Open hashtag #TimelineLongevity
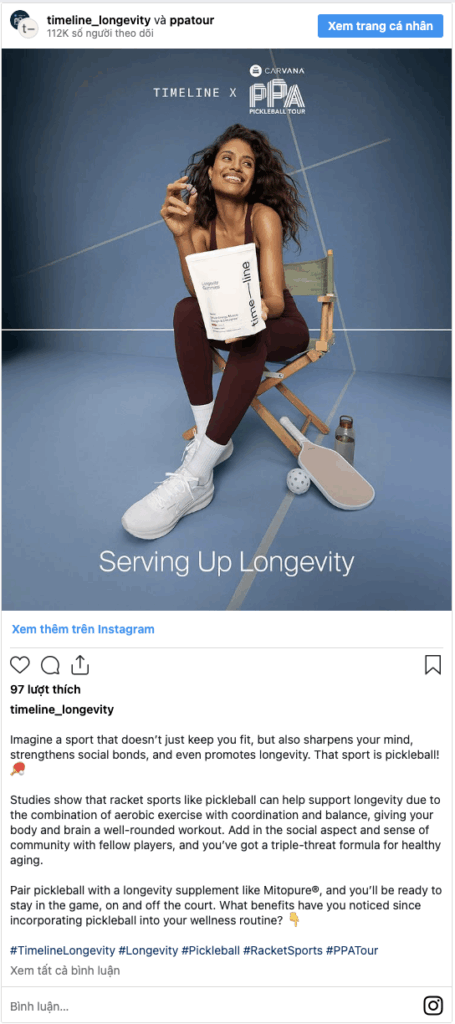The width and height of the screenshot is (455, 1024). coord(63,950)
